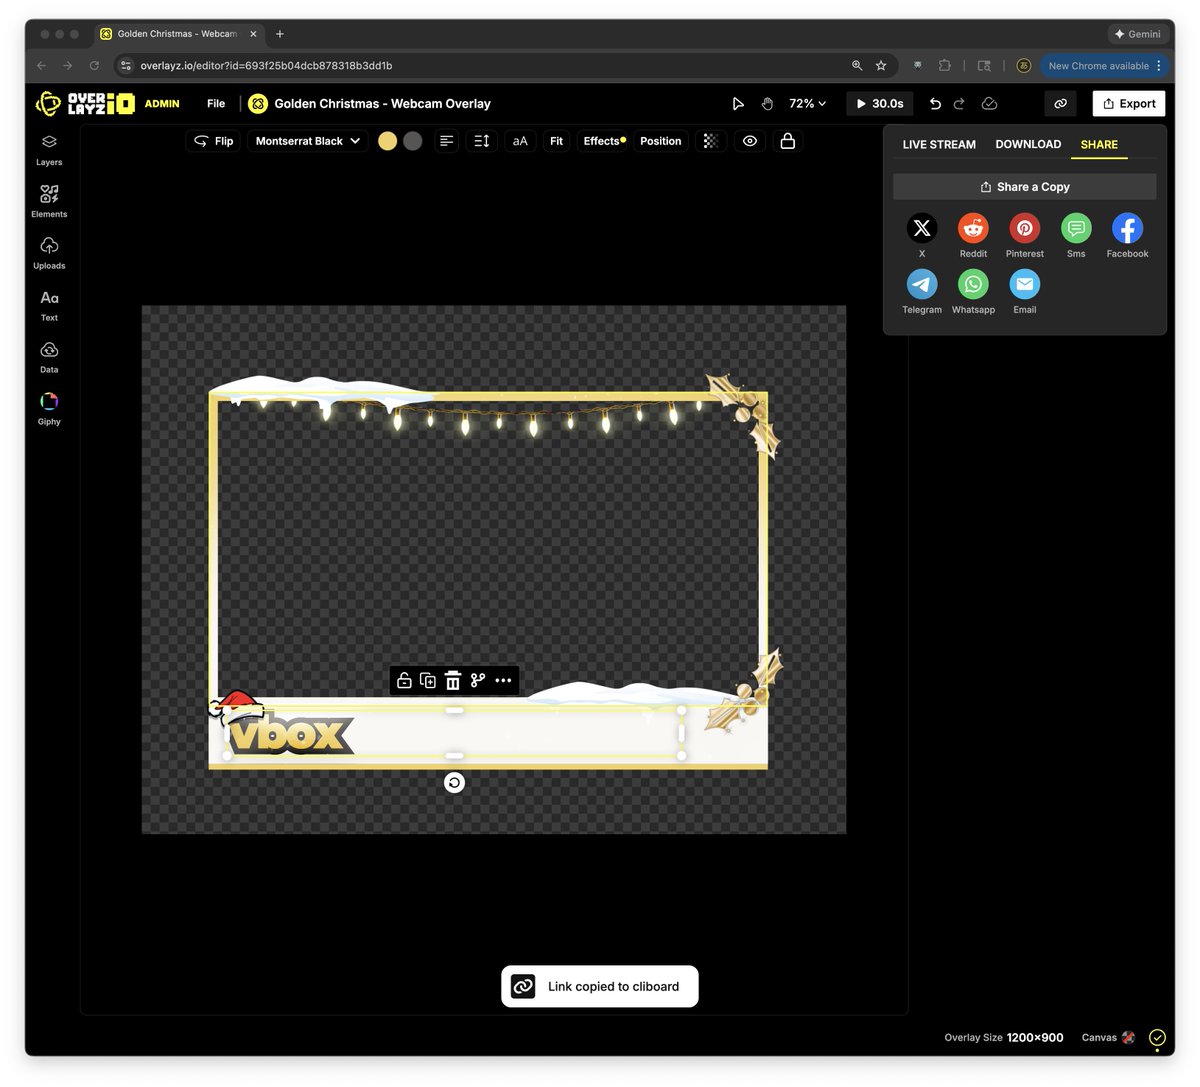Screen dimensions: 1200x1087
Task: Play the 30.0s preview
Action: click(880, 104)
